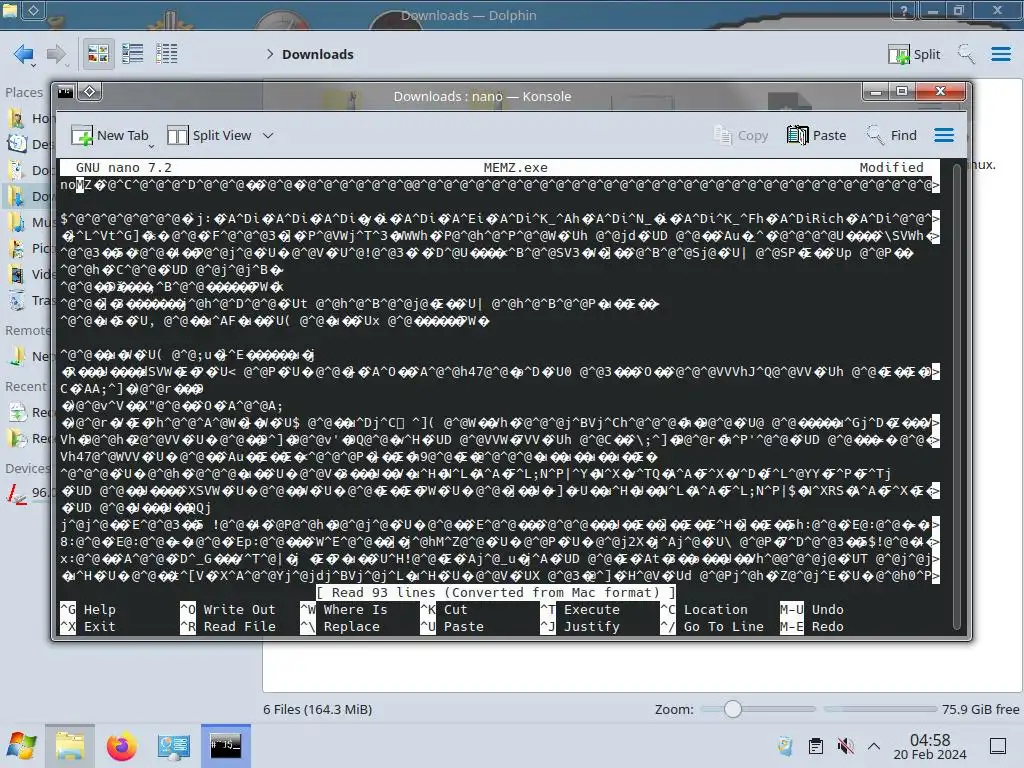Click ^C Location in nano shortcuts
The width and height of the screenshot is (1024, 768).
(x=705, y=609)
